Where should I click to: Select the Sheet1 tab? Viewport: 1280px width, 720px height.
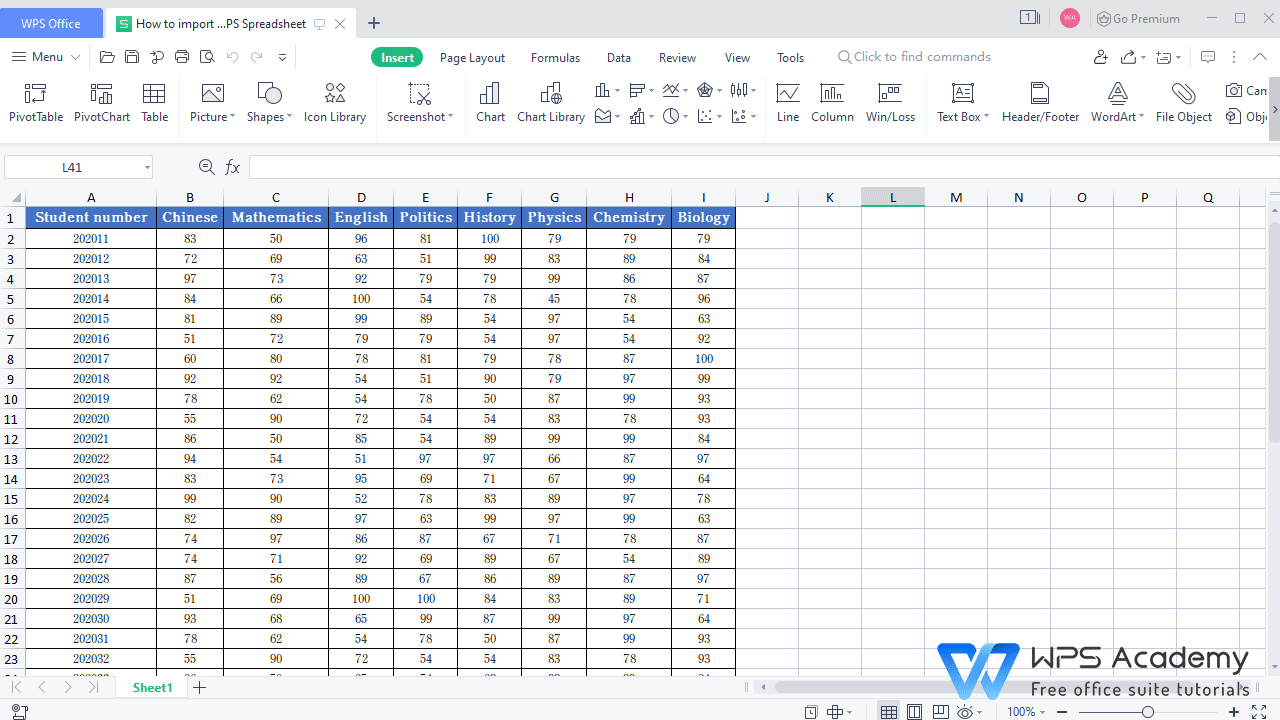point(152,687)
